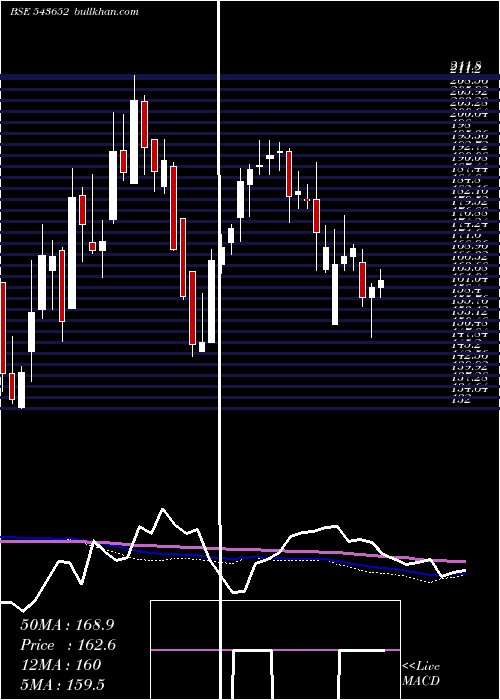Select the "50MA : 168.9" readout
500x700 pixels.
pyautogui.click(x=68, y=625)
